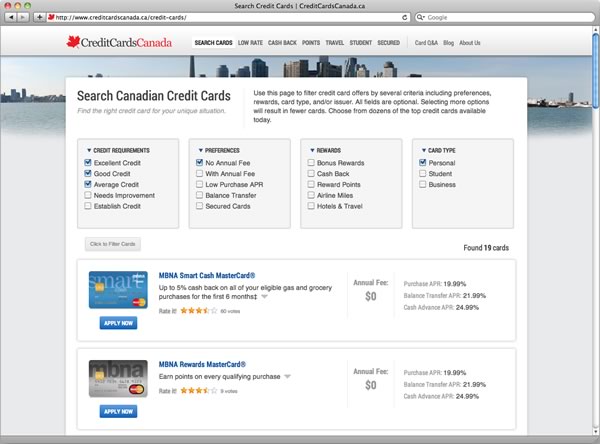
Task: Open the Cash Back nav item
Action: click(282, 42)
